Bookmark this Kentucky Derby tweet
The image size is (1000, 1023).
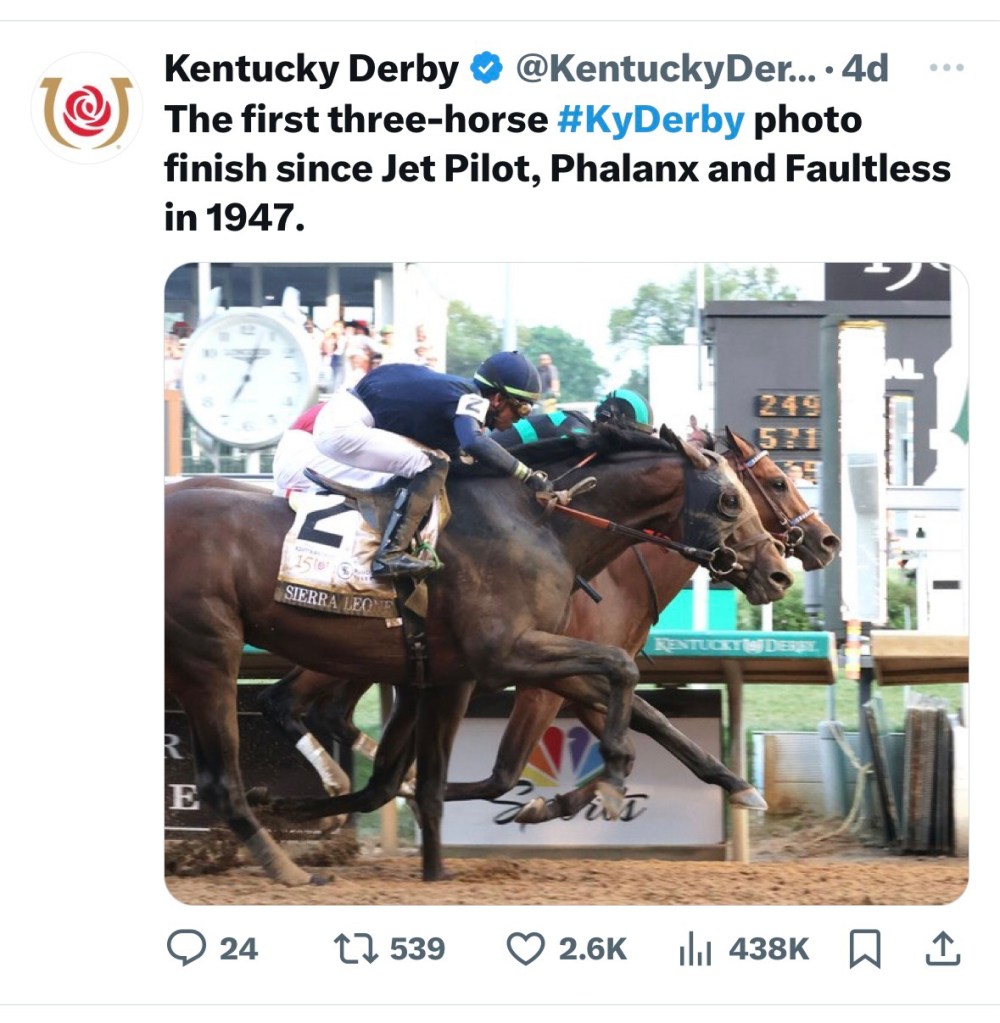point(864,948)
